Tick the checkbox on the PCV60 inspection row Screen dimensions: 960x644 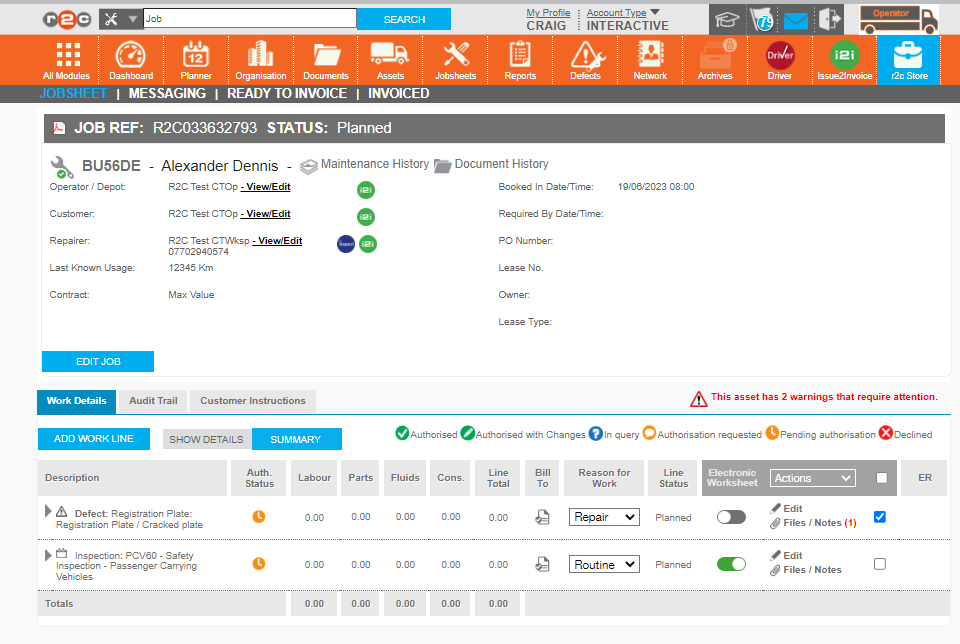[879, 564]
